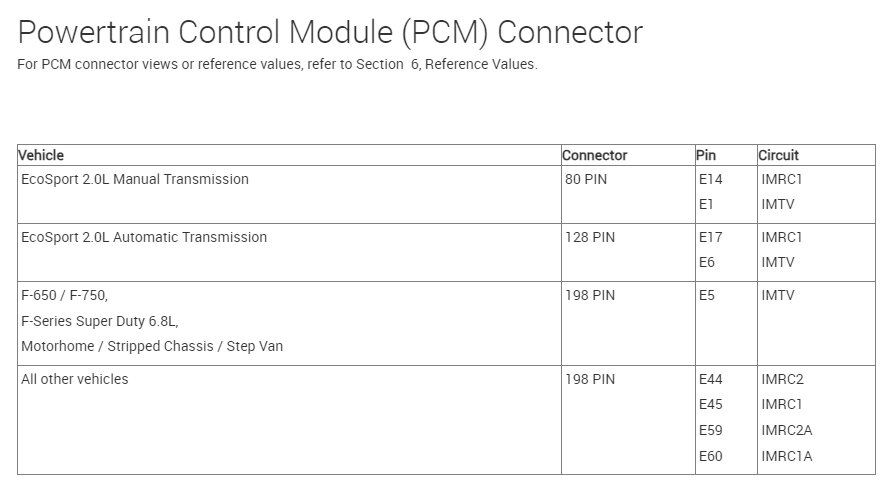Select the EcoSport 2.0L Automatic Transmission cell
The height and width of the screenshot is (490, 888).
pos(144,238)
